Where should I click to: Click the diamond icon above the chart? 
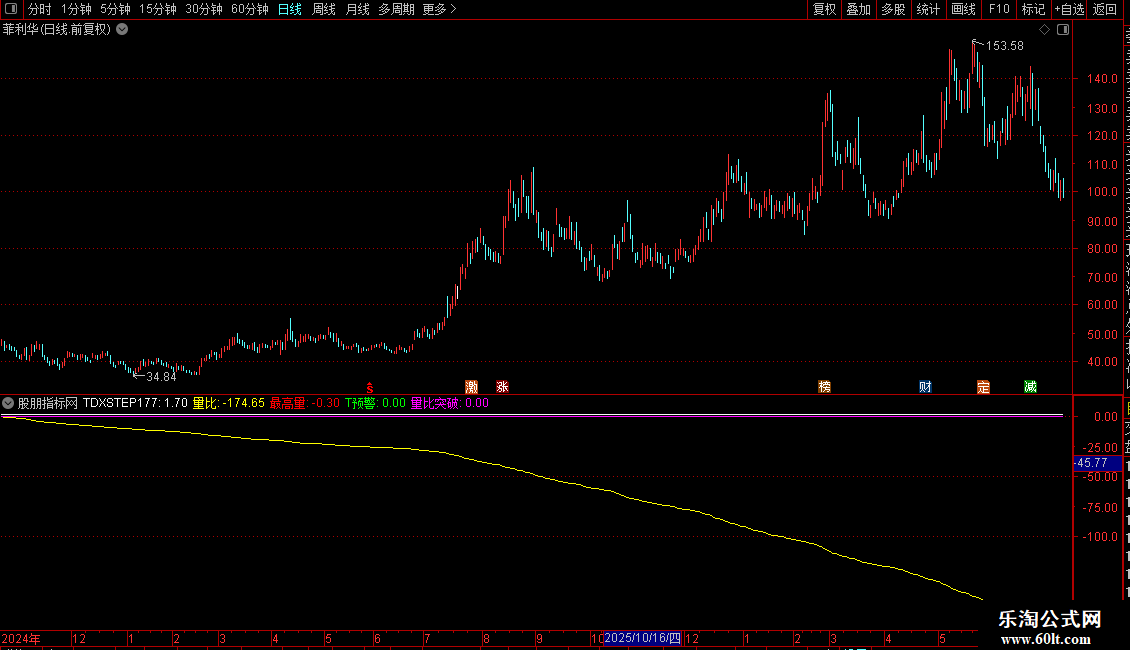(x=1044, y=30)
